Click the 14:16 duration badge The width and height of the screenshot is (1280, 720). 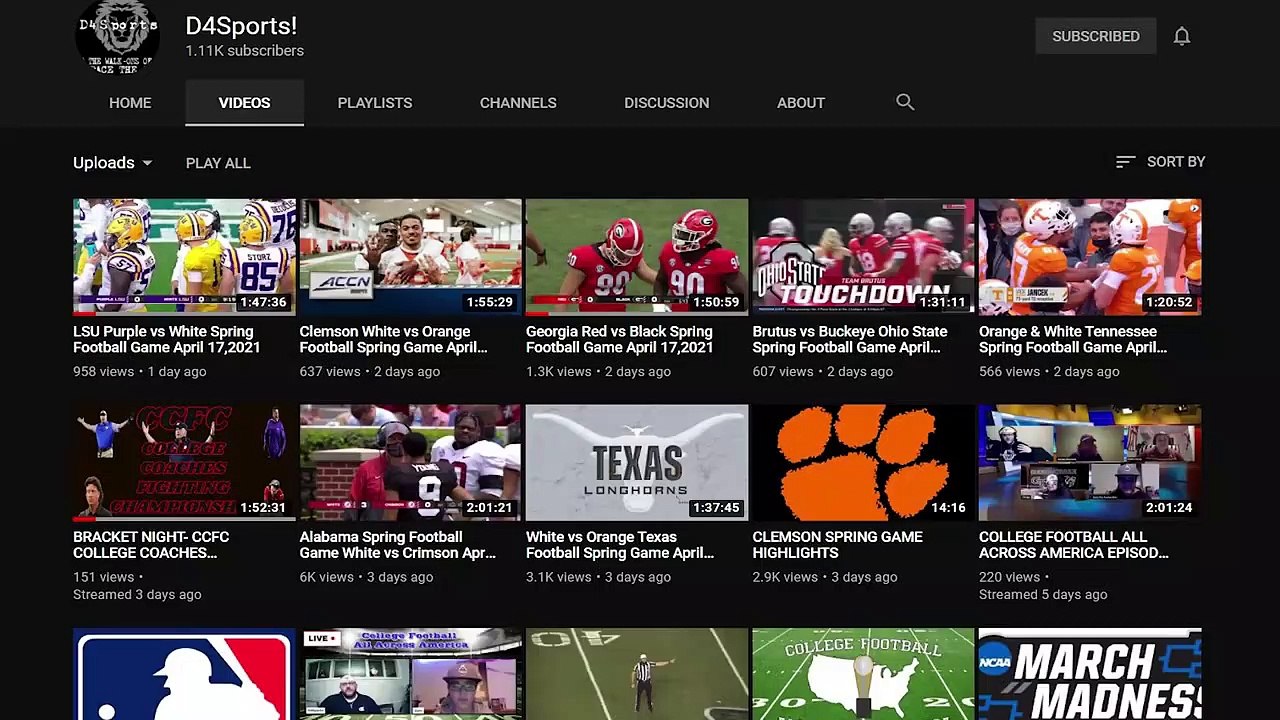tap(949, 508)
